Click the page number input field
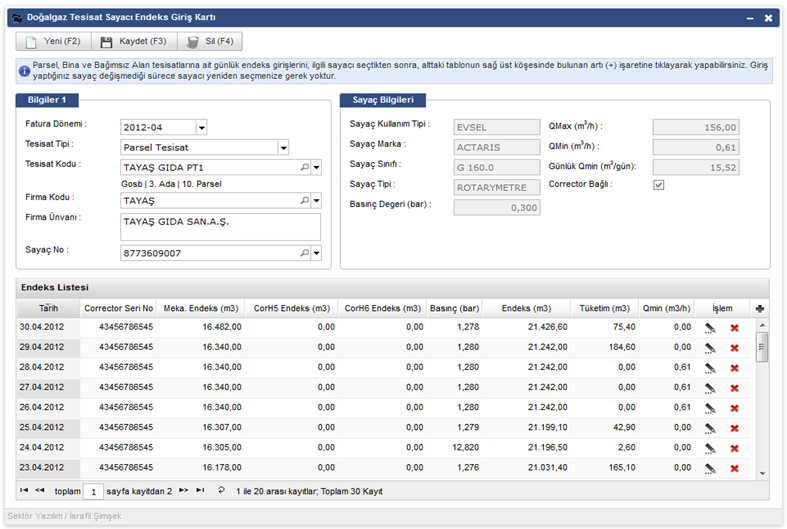Viewport: 787px width, 529px height. [x=93, y=491]
